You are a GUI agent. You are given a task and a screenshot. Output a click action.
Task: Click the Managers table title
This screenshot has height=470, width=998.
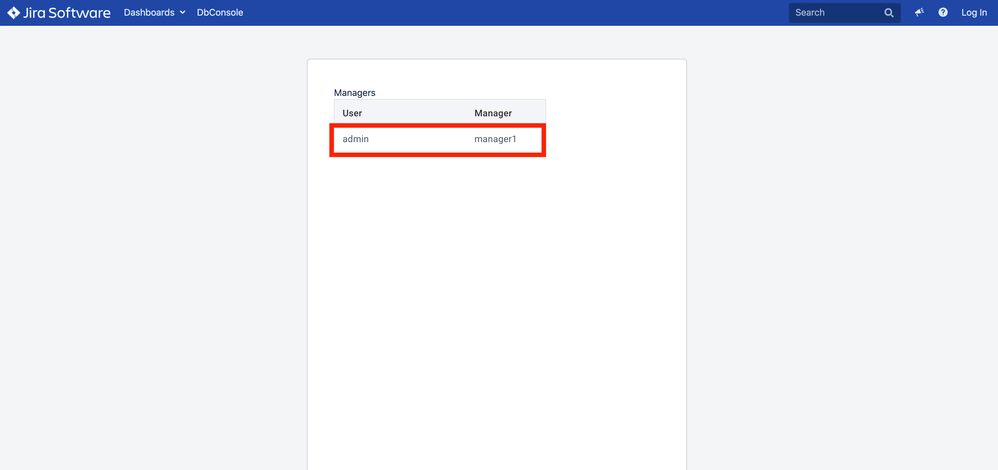pyautogui.click(x=355, y=93)
